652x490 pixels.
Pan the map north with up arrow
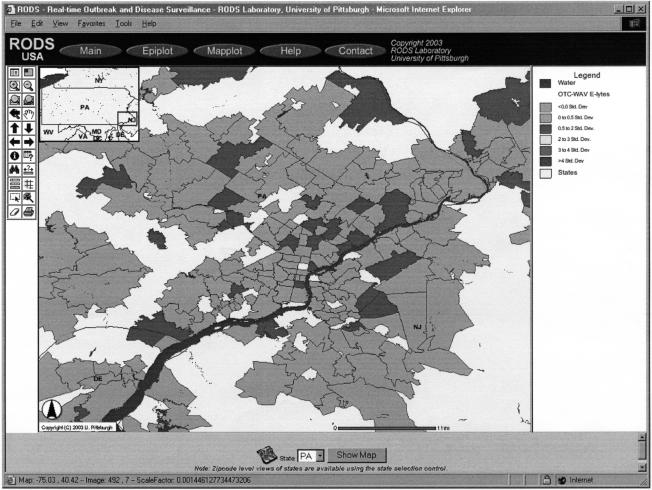(x=15, y=128)
